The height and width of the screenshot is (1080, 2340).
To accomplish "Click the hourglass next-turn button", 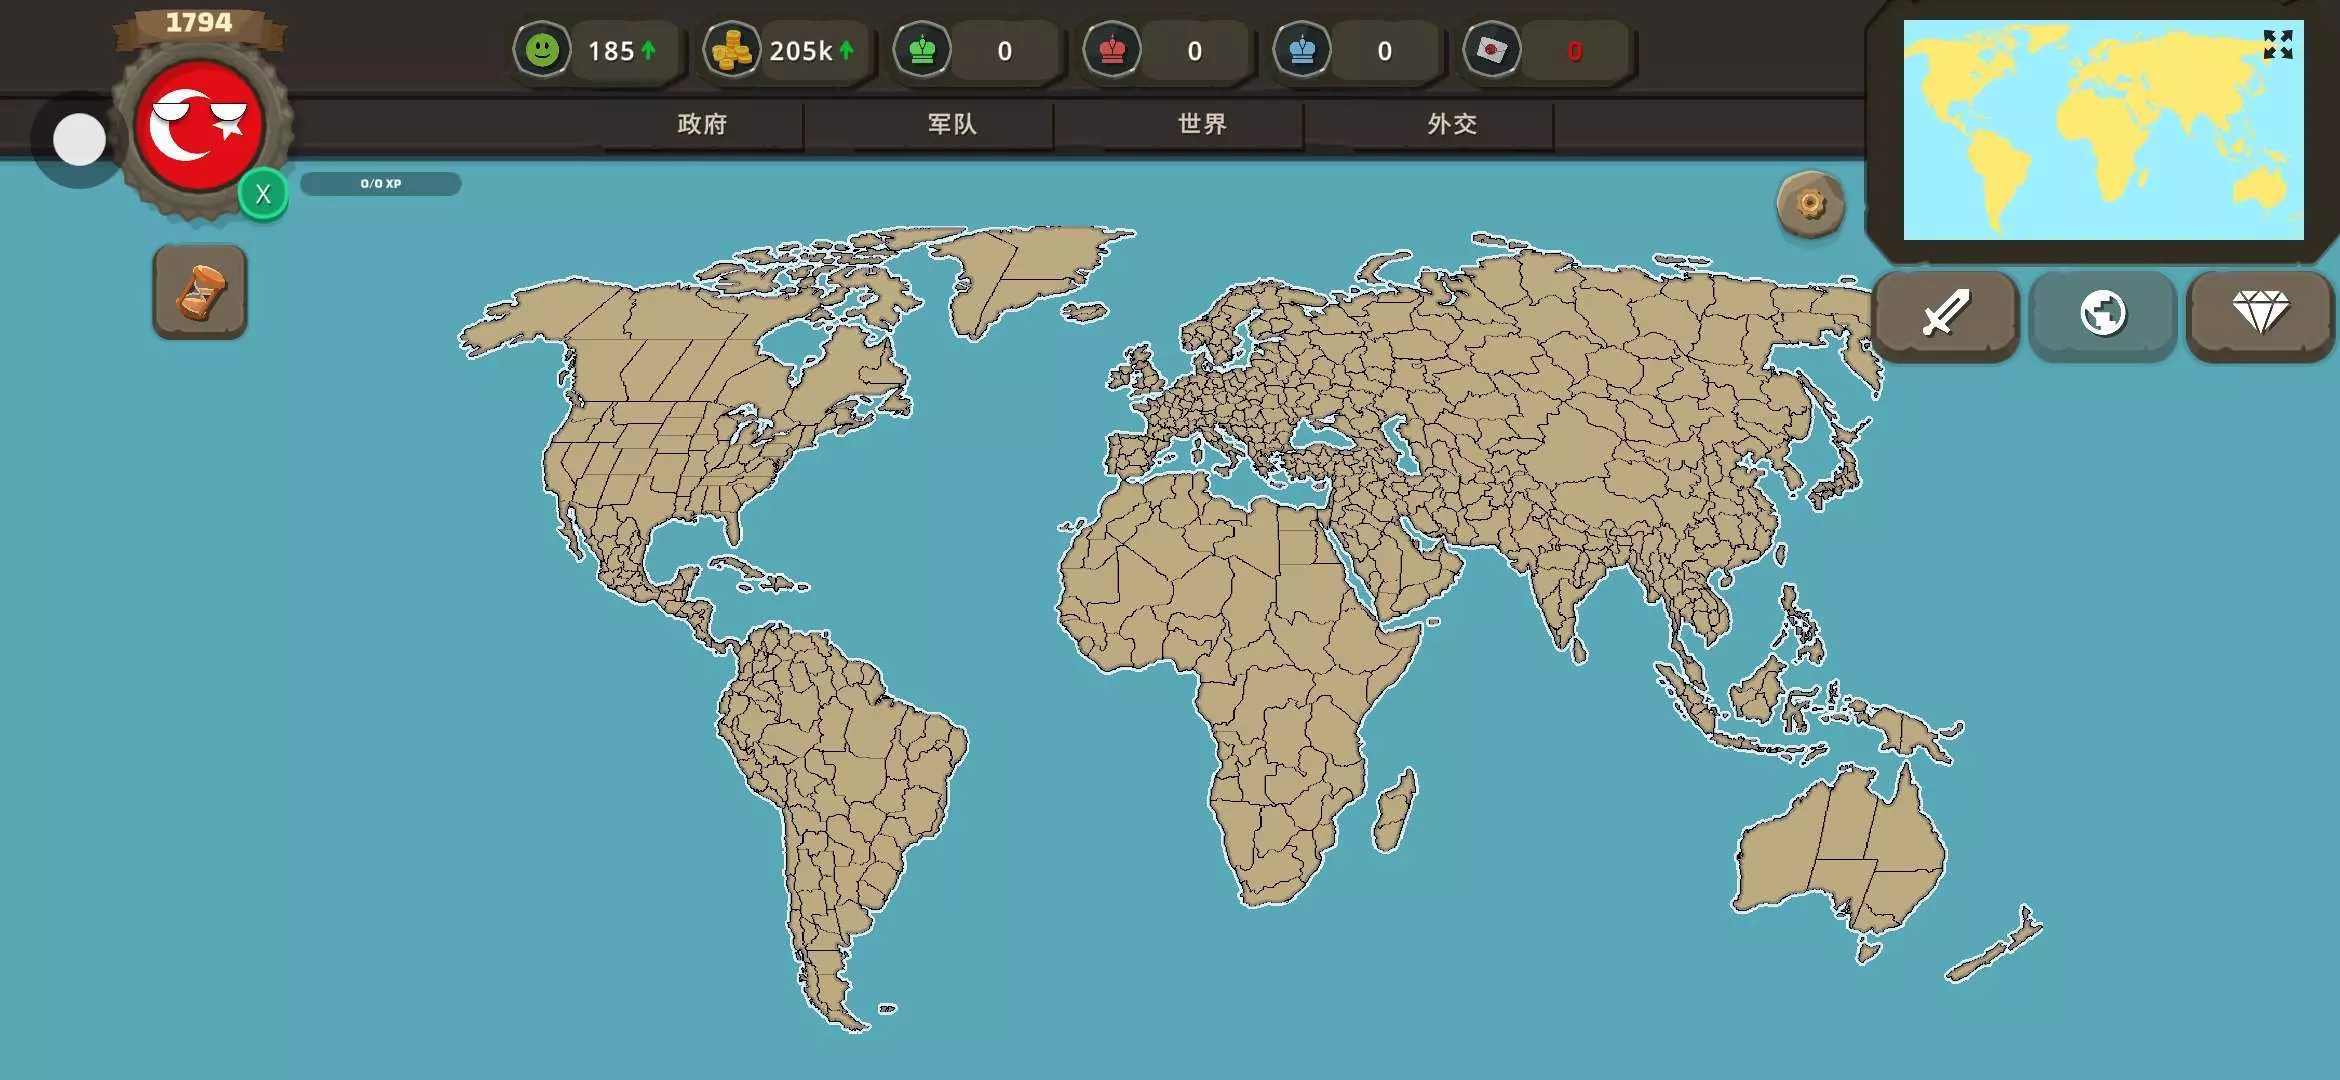I will pos(200,292).
